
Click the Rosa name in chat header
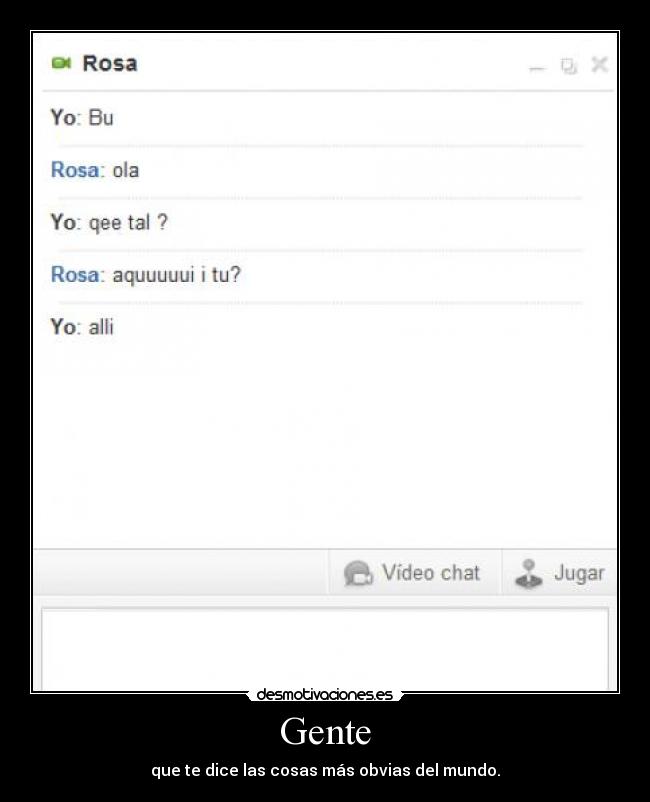(x=110, y=63)
